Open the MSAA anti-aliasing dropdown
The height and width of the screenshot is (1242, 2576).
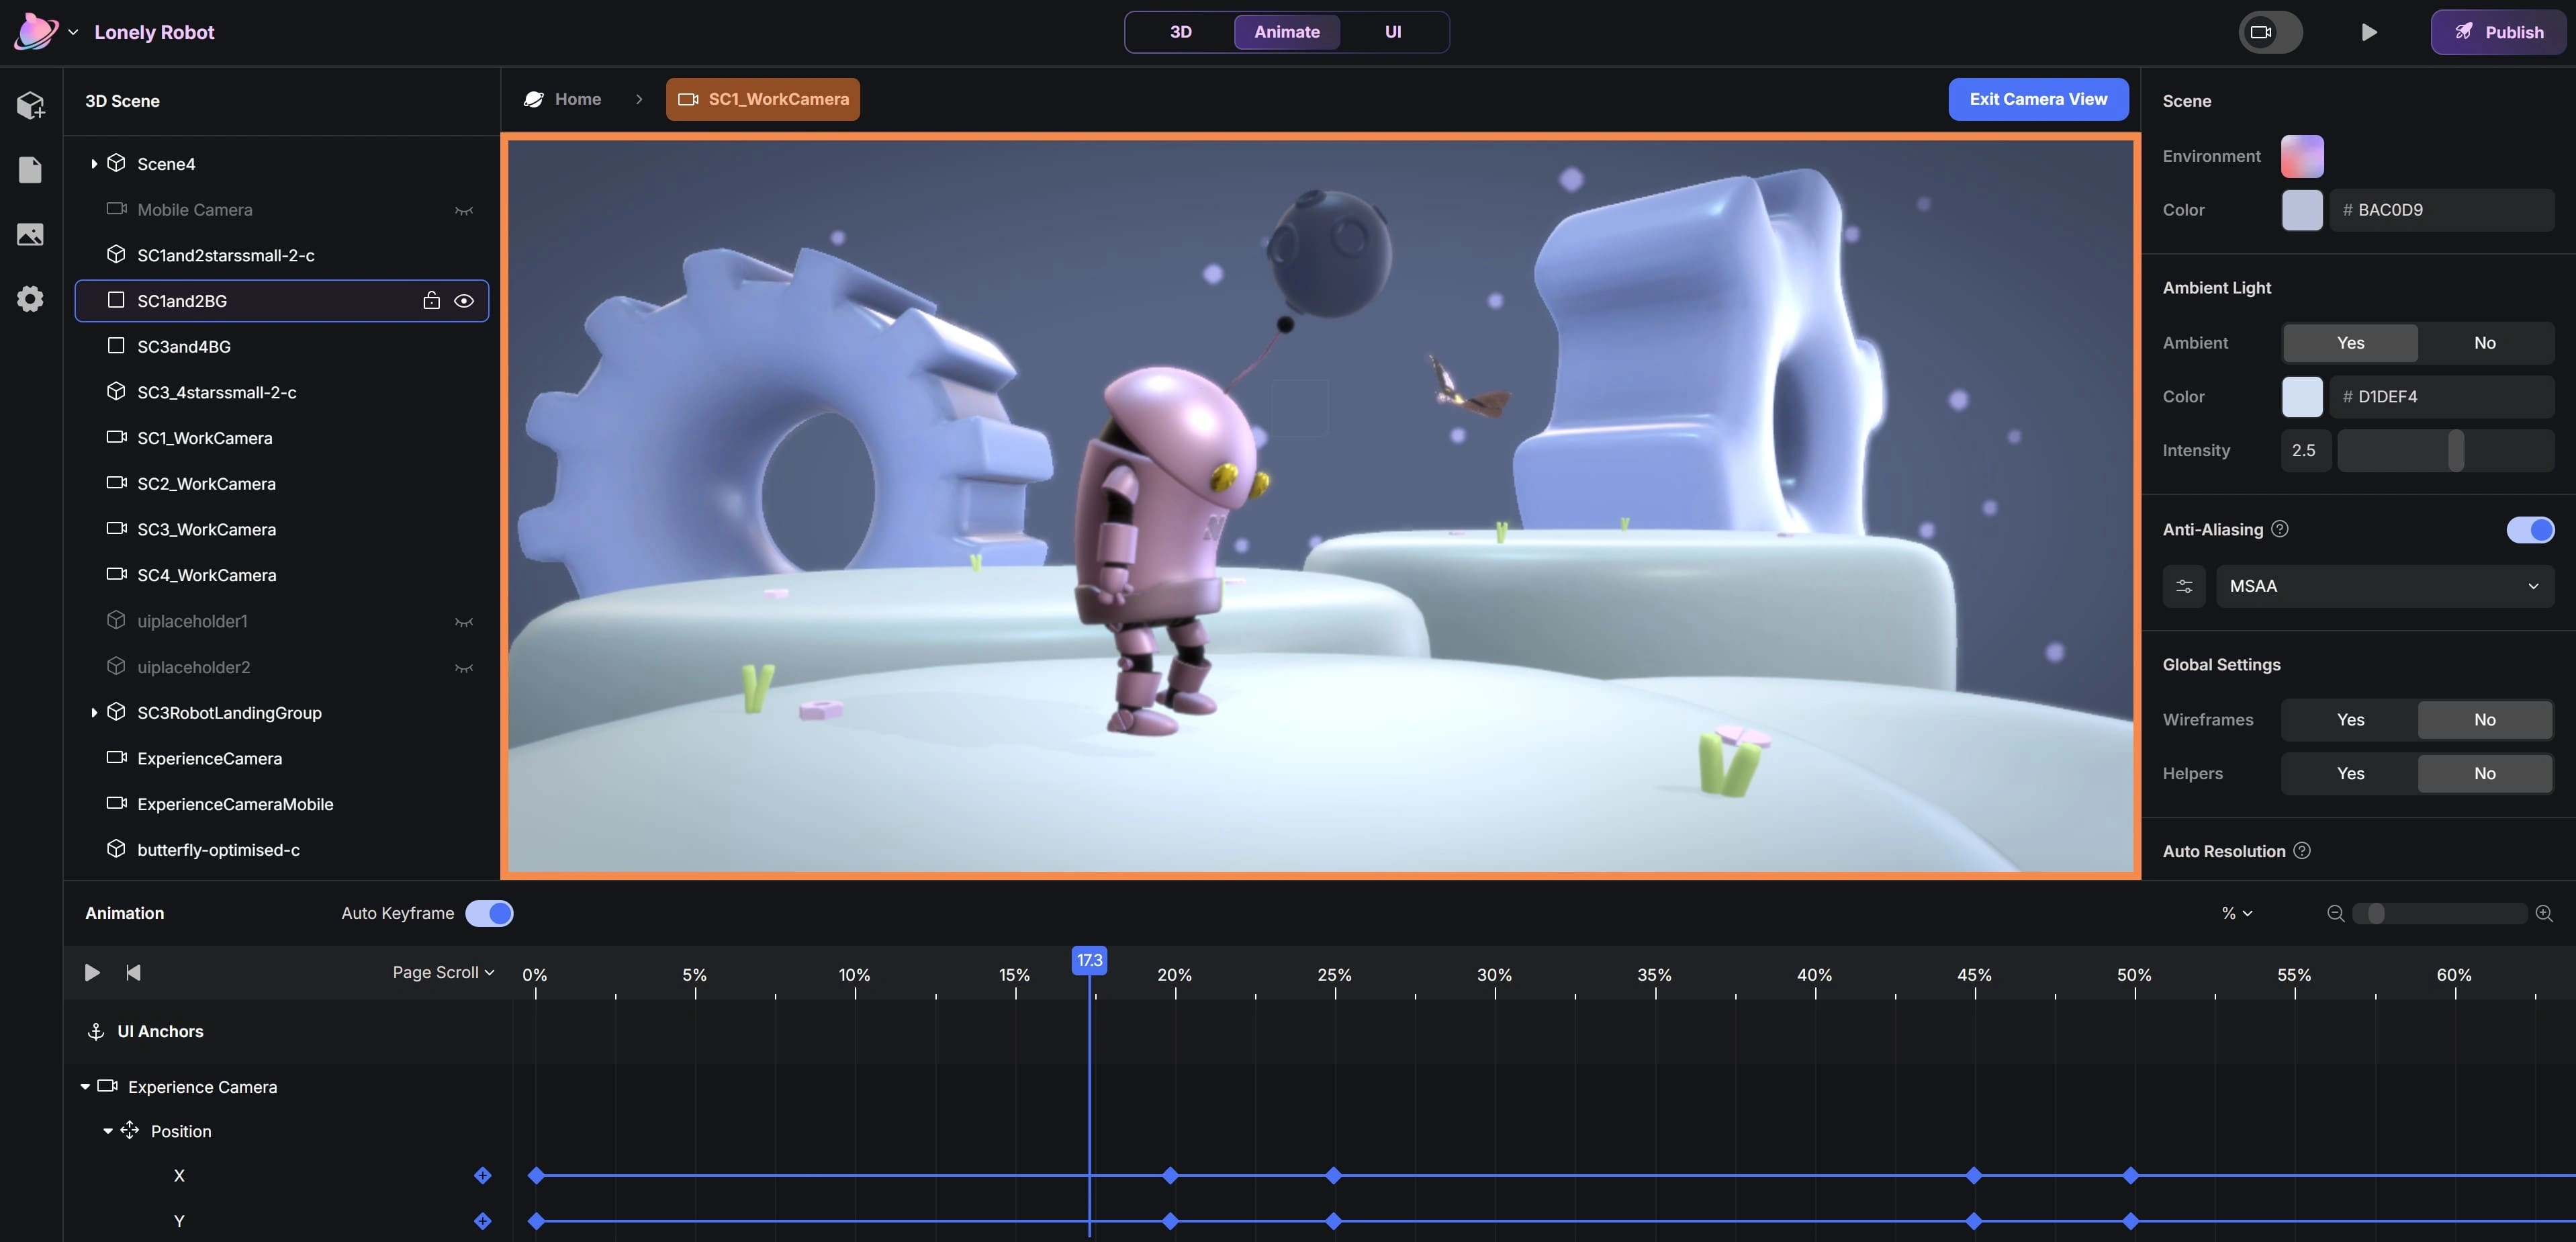(2385, 586)
